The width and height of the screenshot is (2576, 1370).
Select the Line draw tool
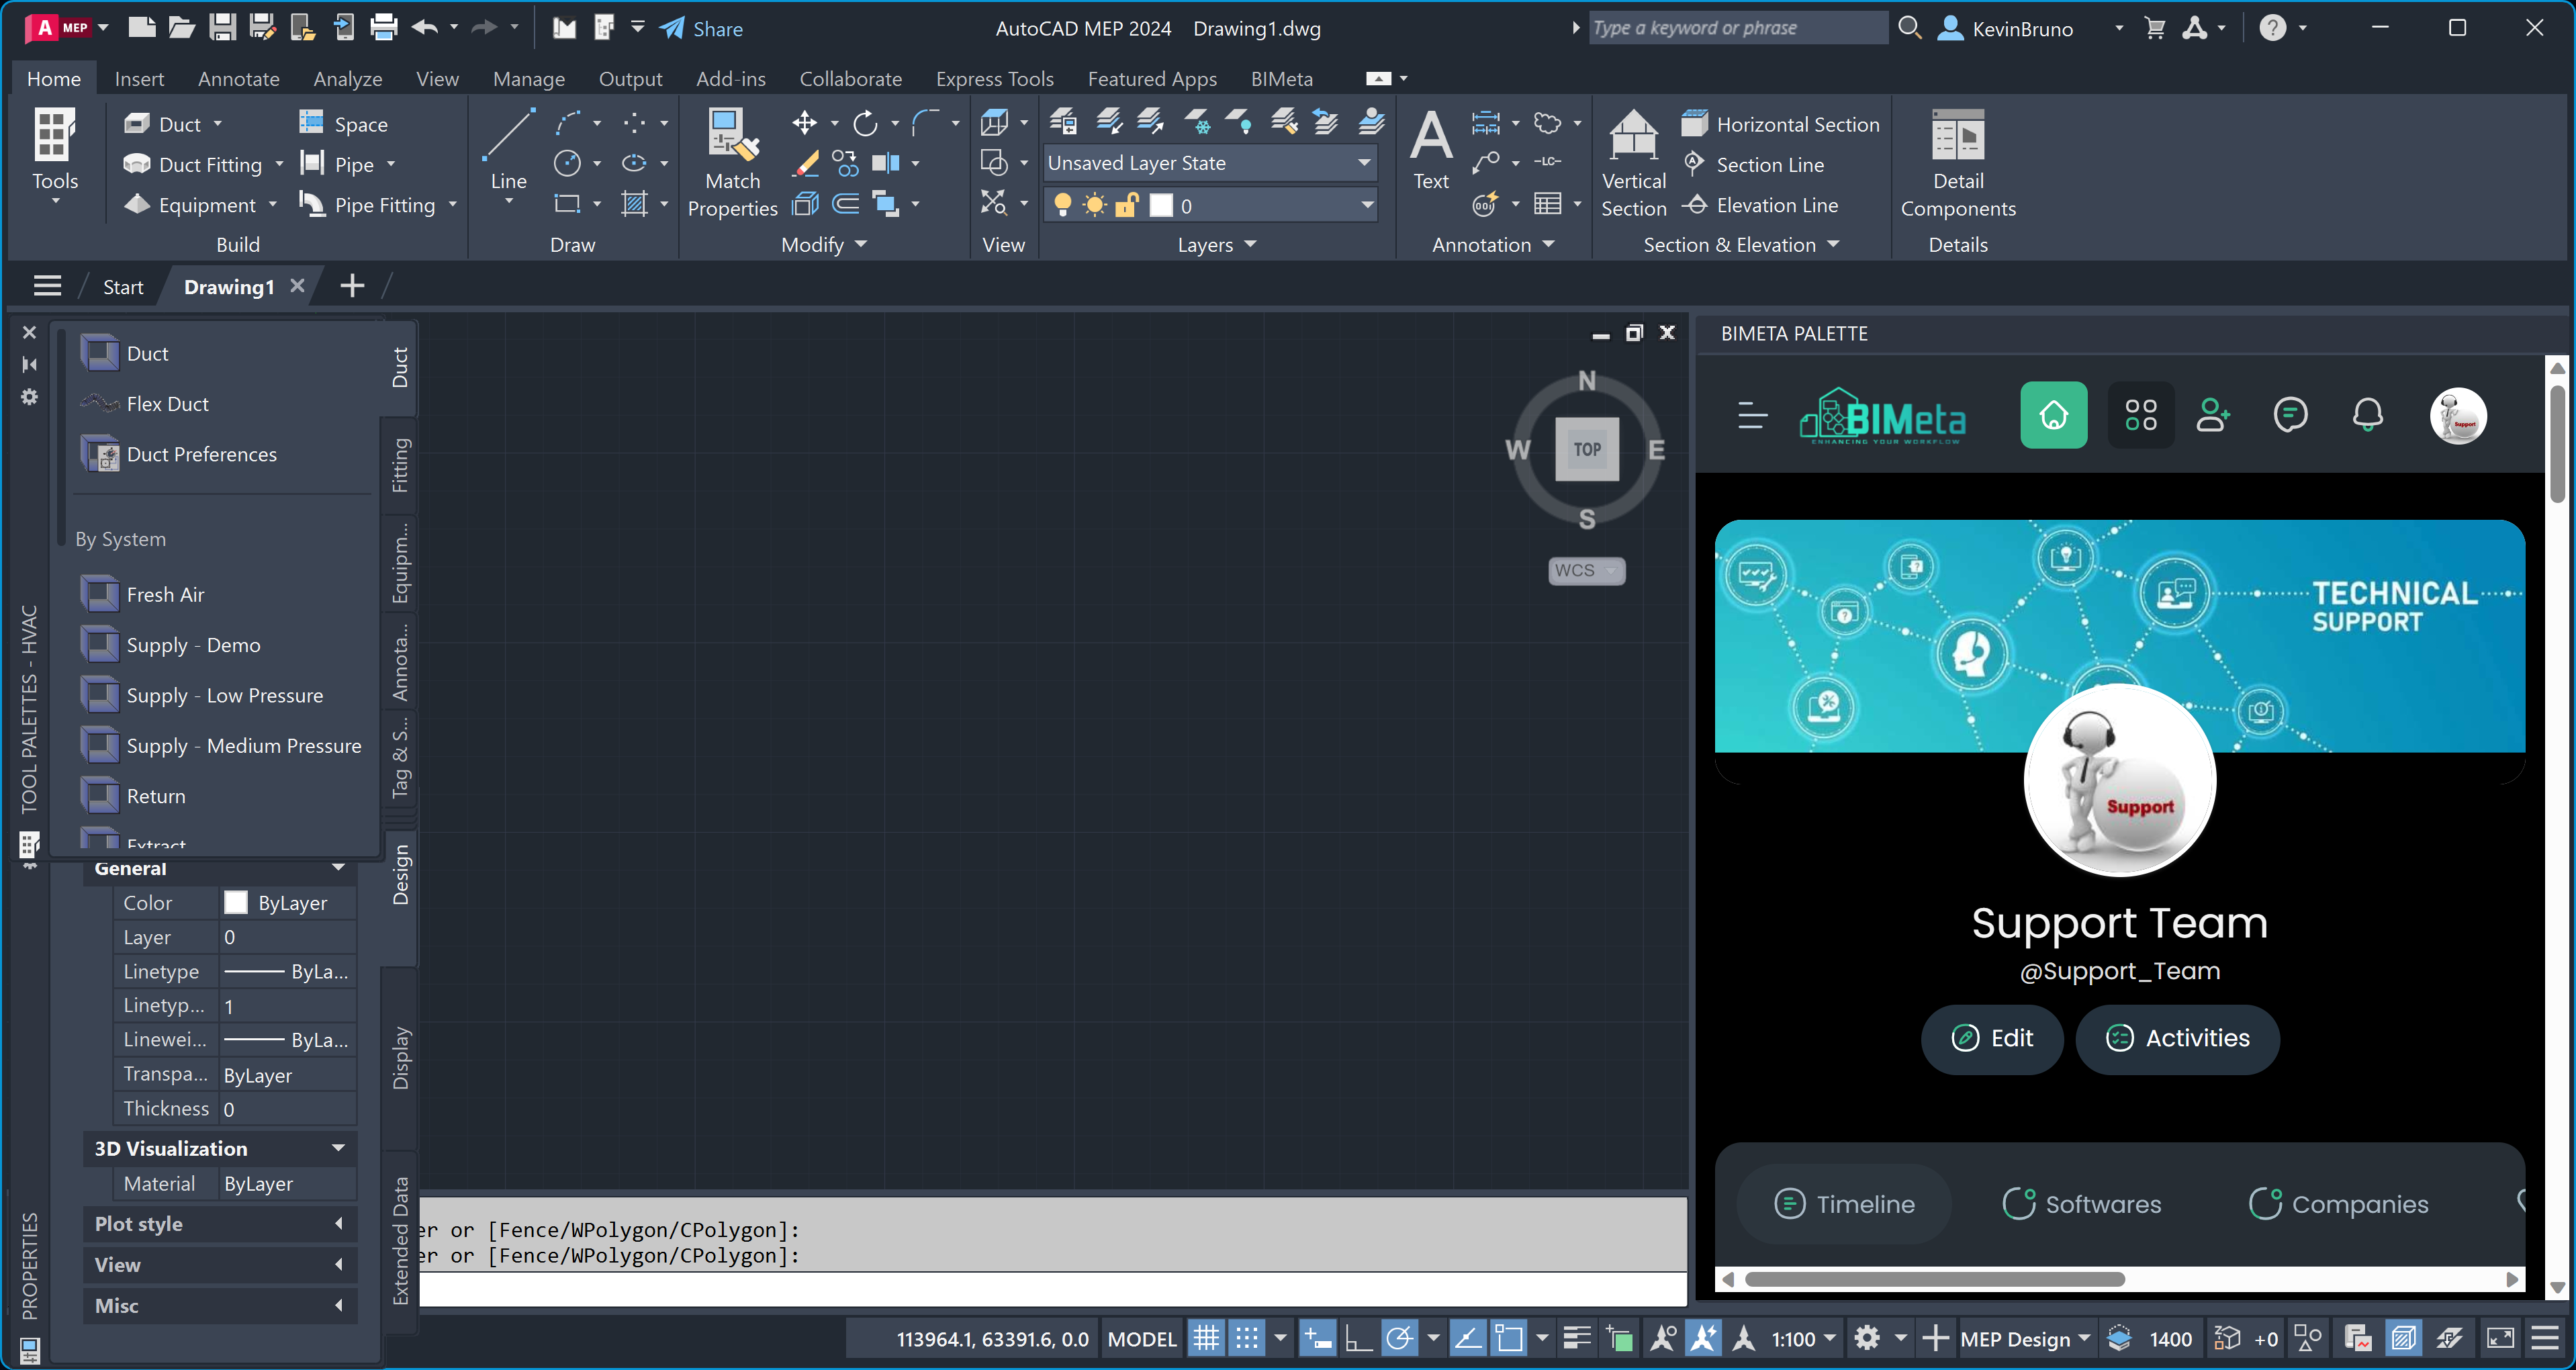click(x=508, y=150)
